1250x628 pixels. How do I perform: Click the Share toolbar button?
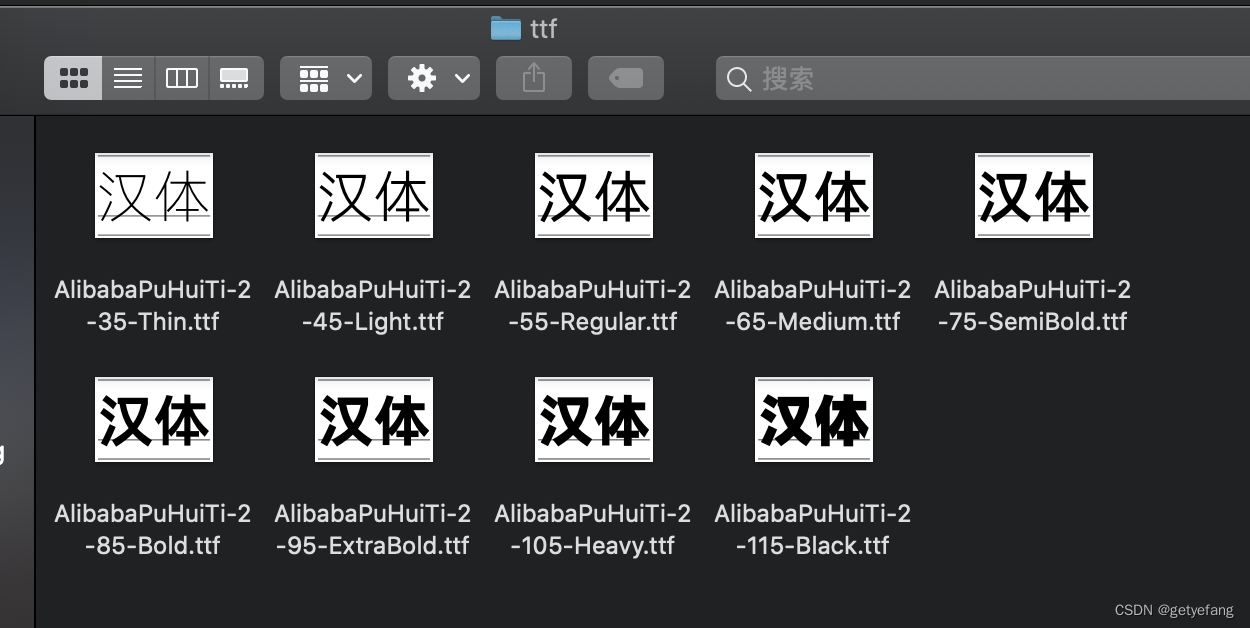tap(534, 78)
